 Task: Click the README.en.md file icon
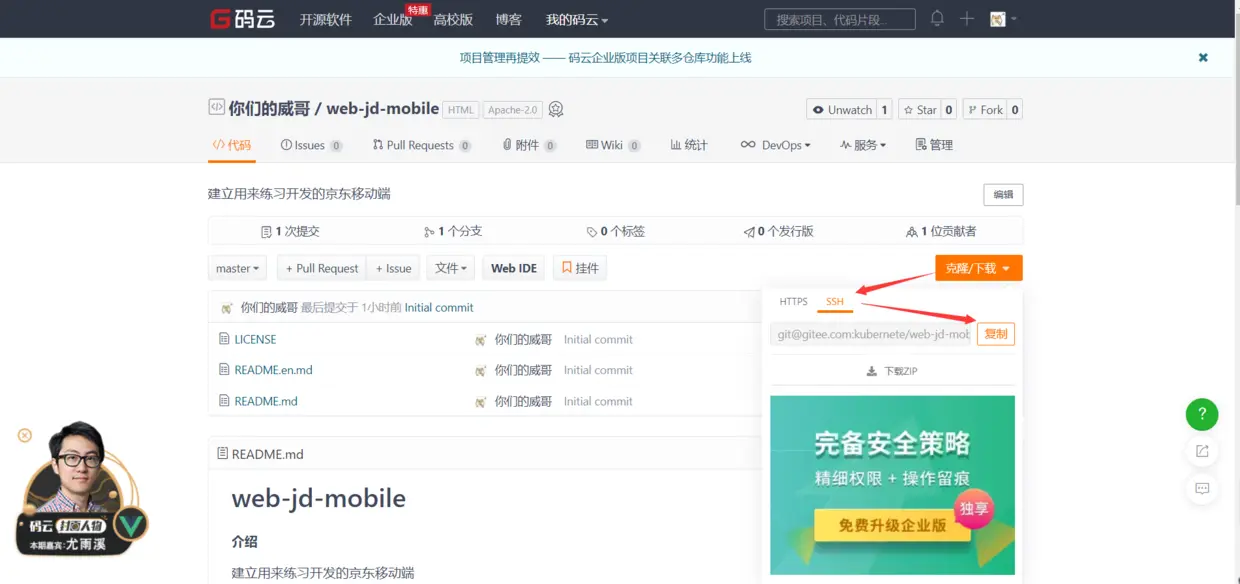(x=224, y=370)
